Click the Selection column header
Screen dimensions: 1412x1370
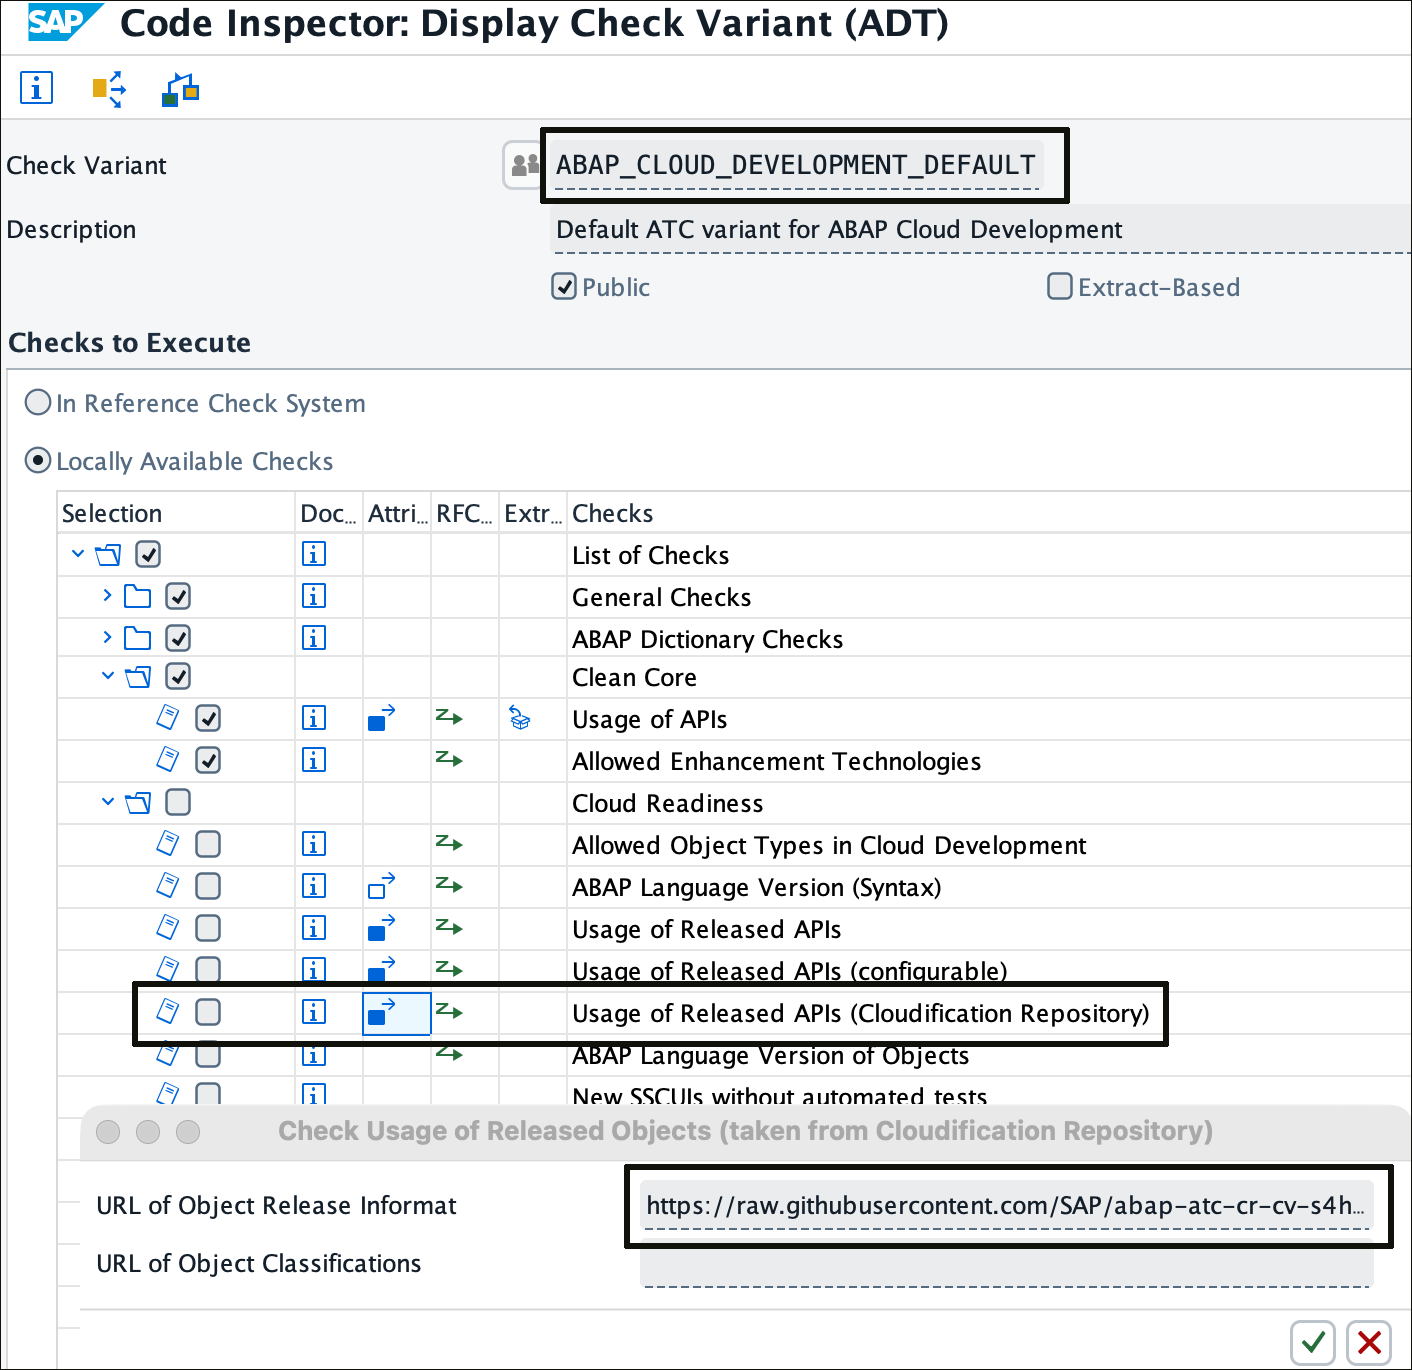176,513
